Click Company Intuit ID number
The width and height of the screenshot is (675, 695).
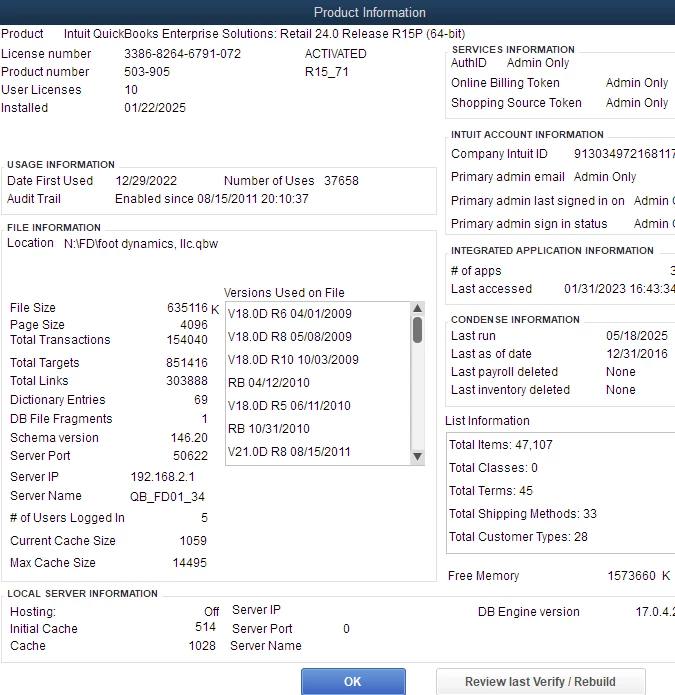pos(624,154)
